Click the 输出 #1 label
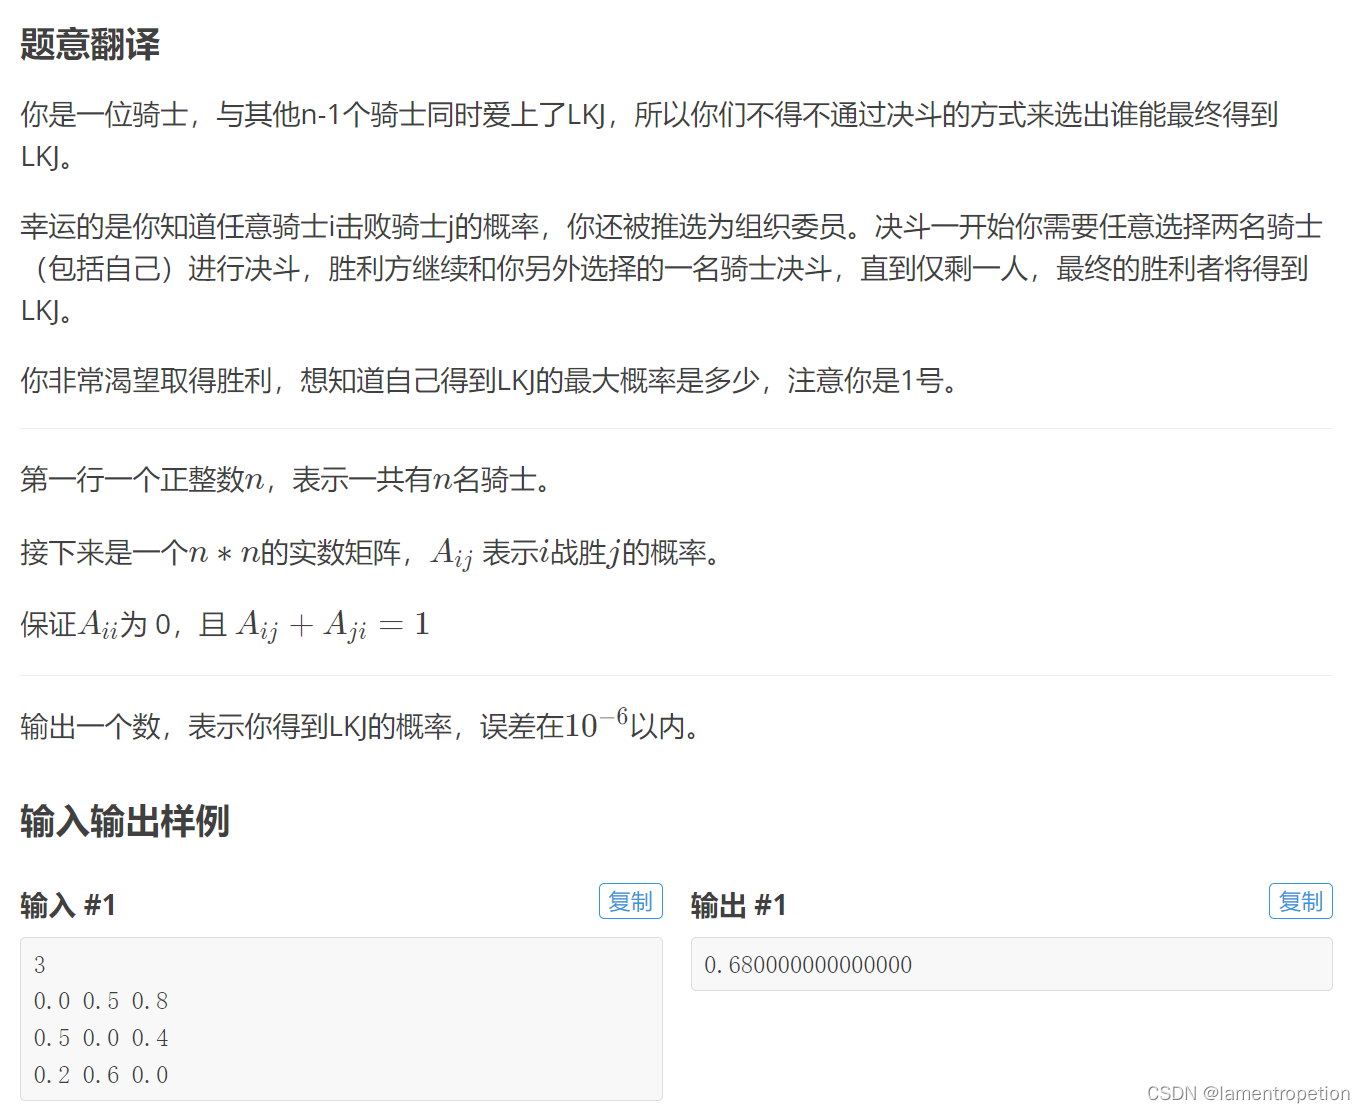The height and width of the screenshot is (1113, 1365). (x=738, y=905)
